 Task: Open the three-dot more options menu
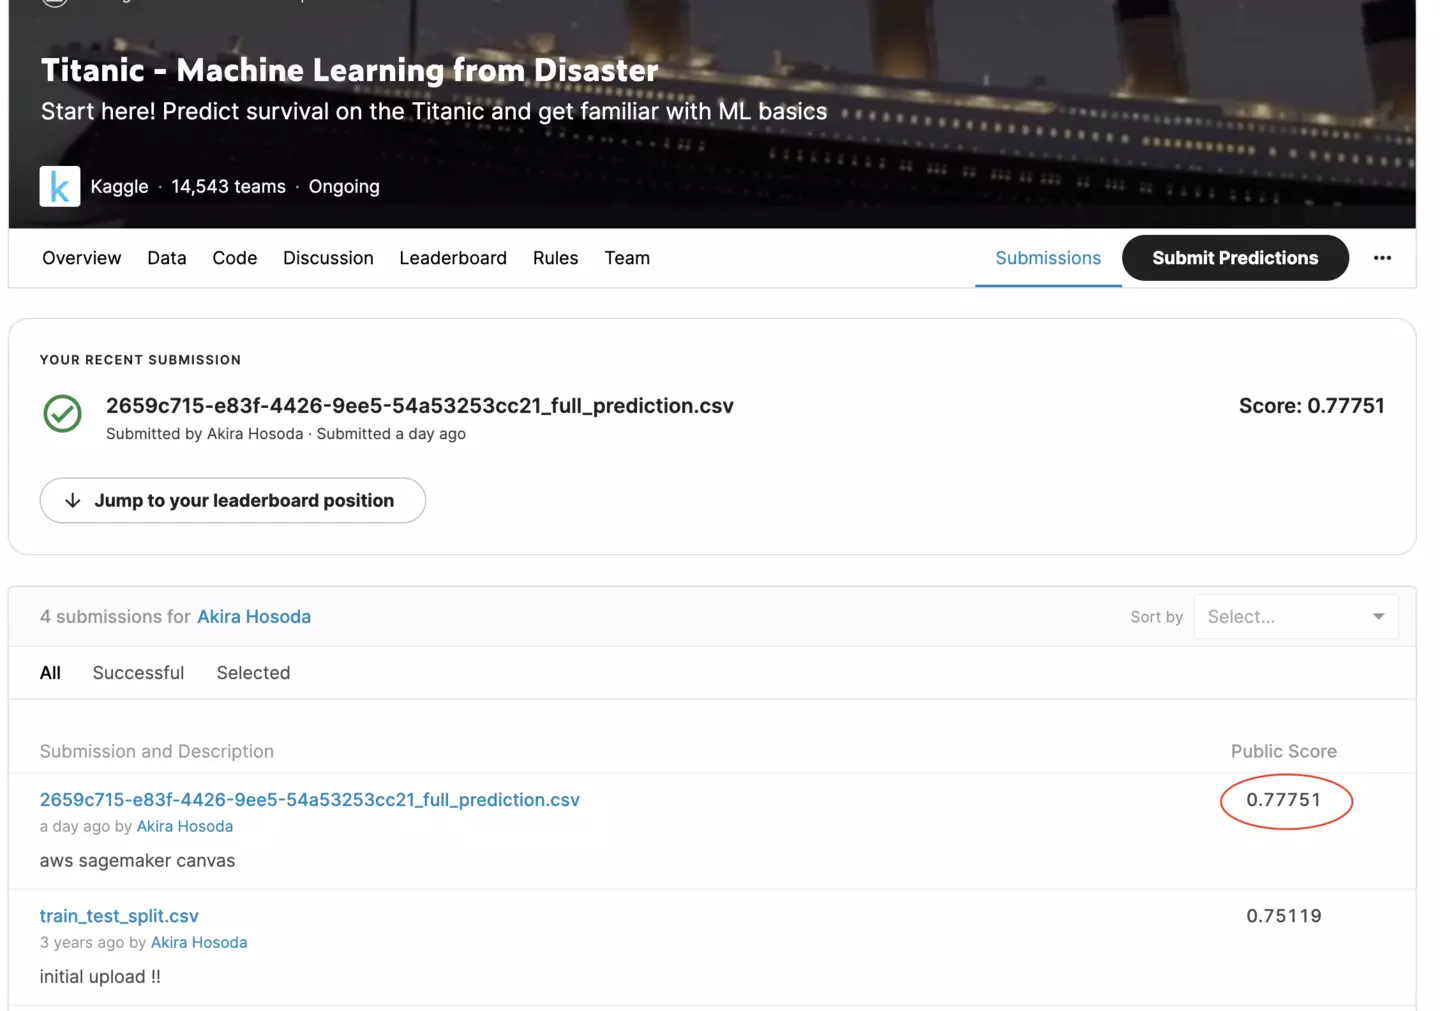pyautogui.click(x=1382, y=258)
